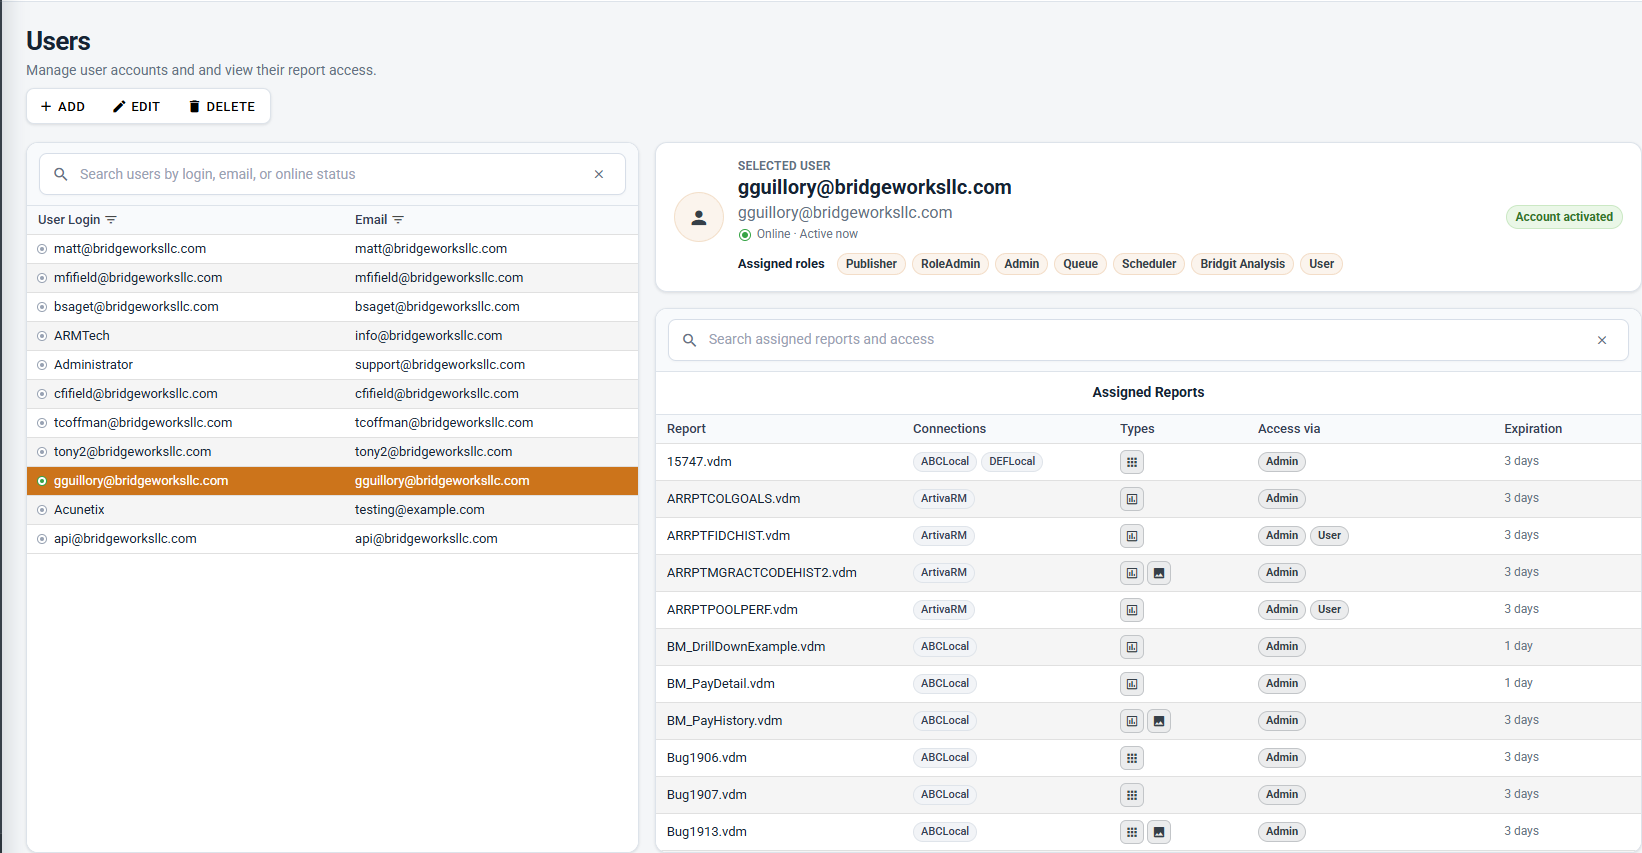Clear the users search with its X icon
The height and width of the screenshot is (853, 1642).
(x=599, y=174)
